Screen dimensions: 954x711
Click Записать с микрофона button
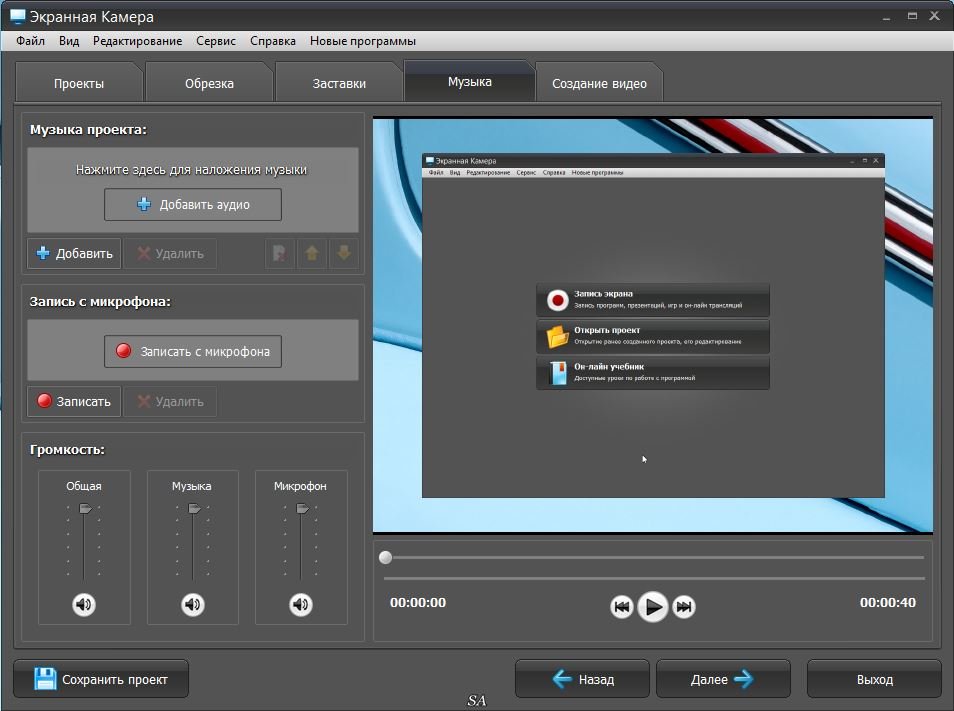193,352
